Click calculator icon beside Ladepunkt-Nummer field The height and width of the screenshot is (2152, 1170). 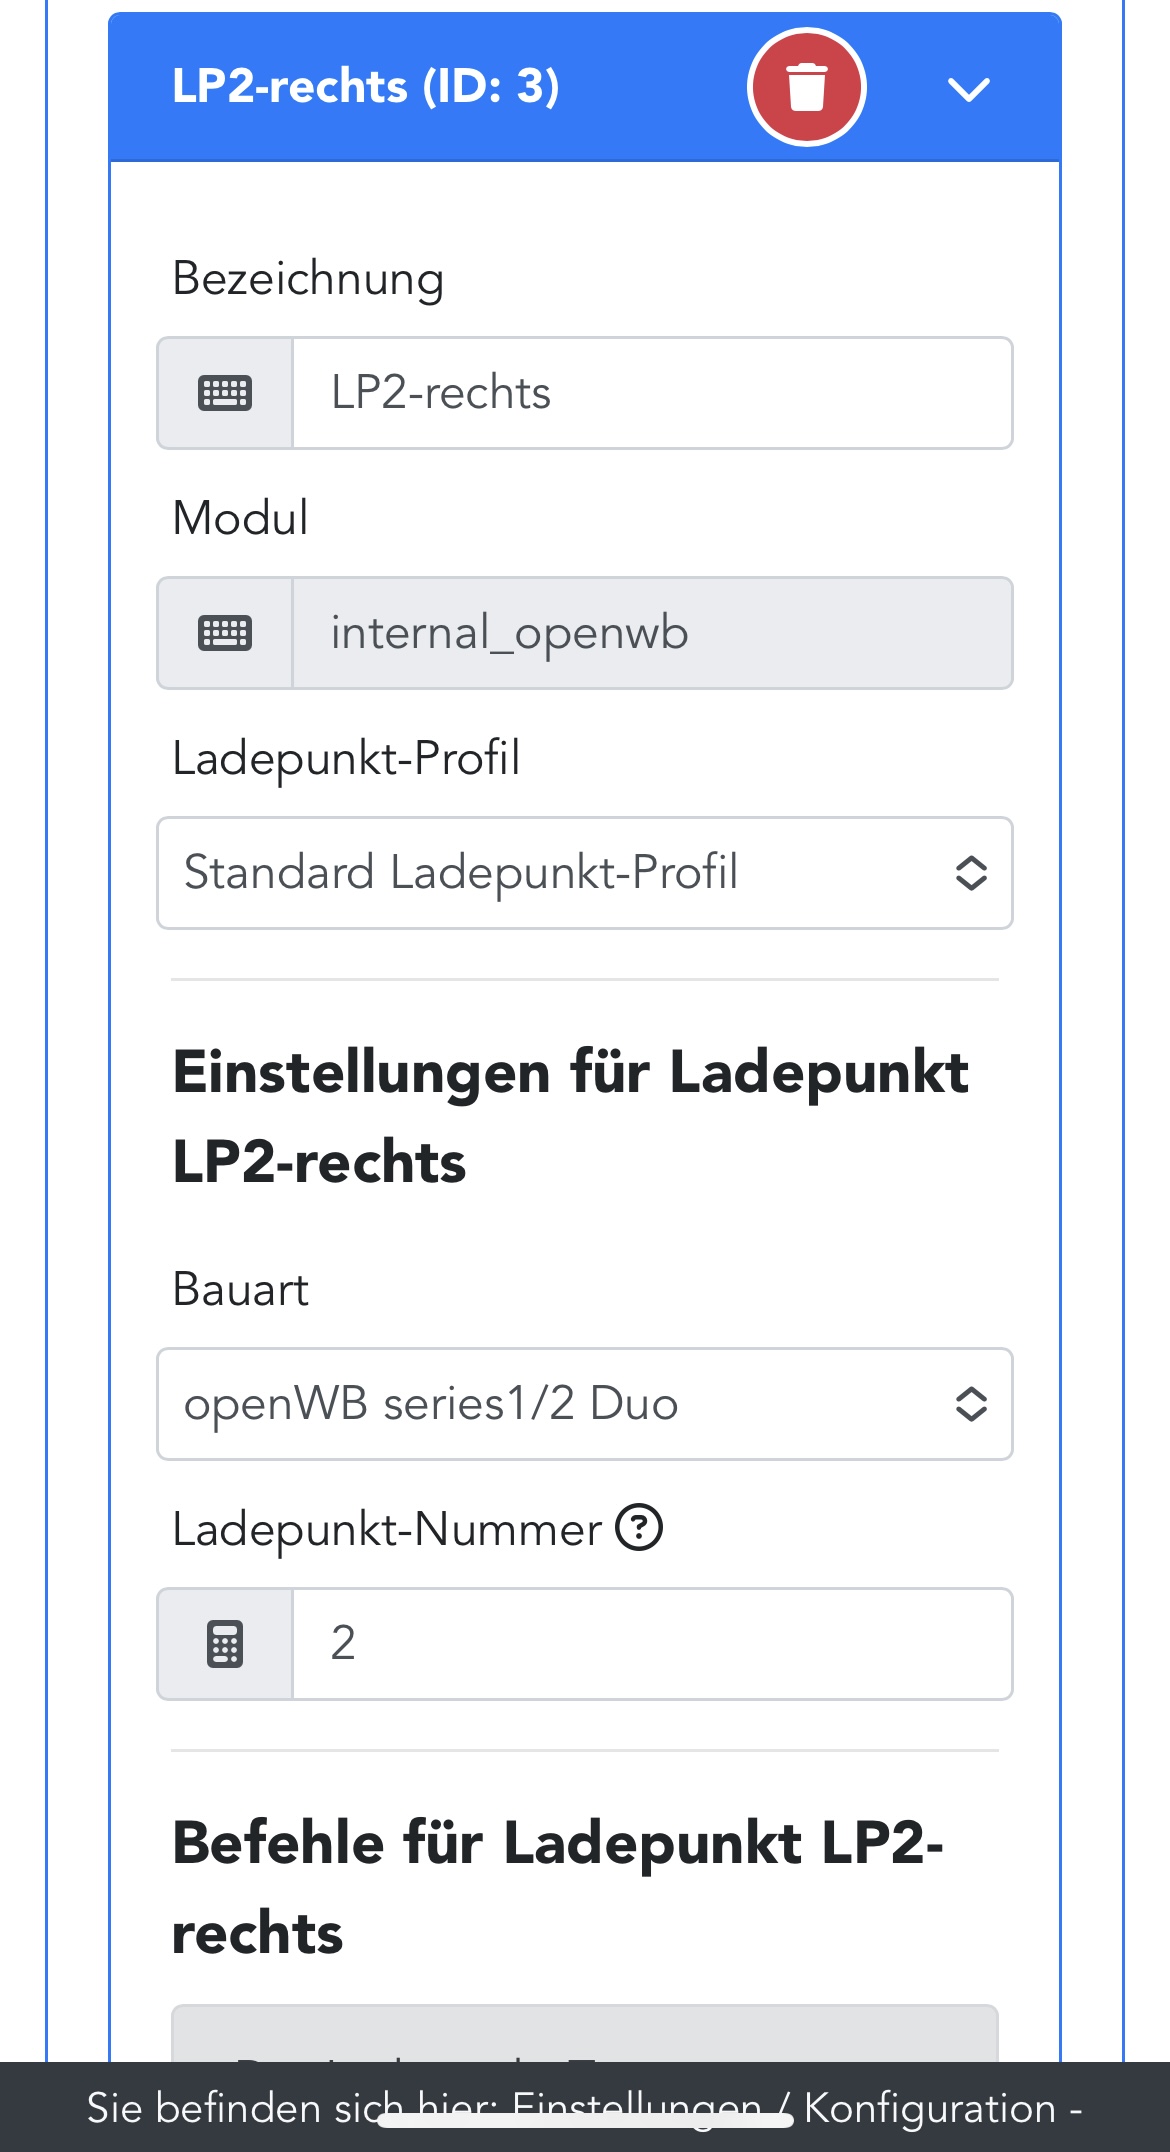[x=225, y=1644]
